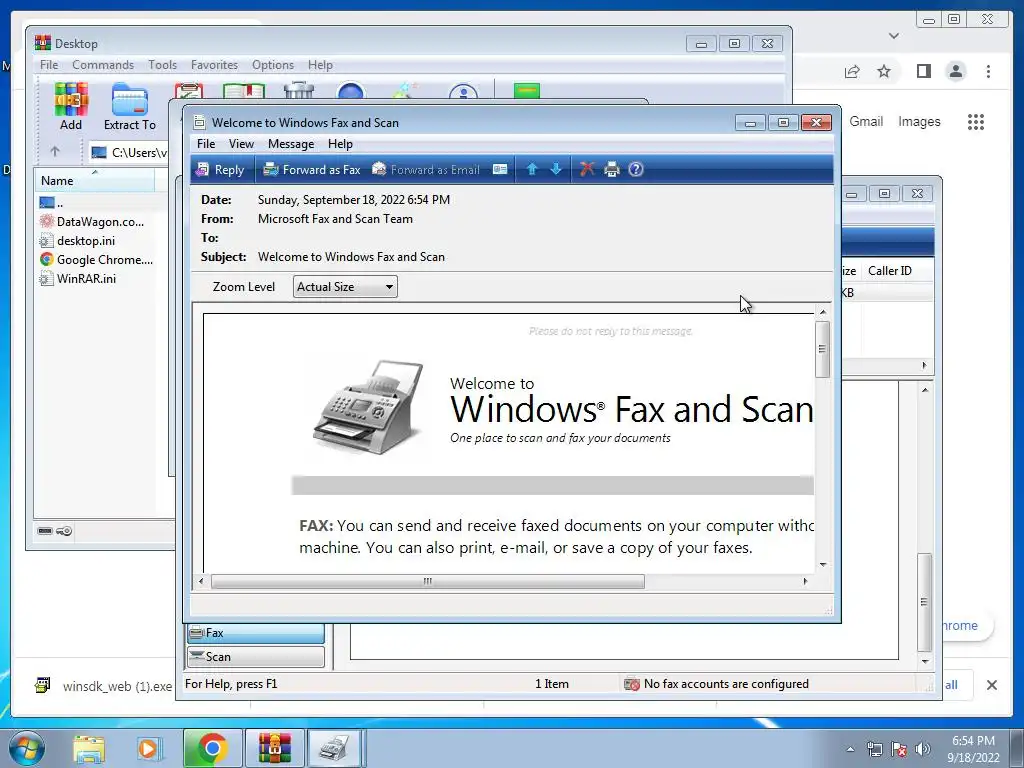
Task: Click Forward as Email toolbar button
Action: click(426, 170)
